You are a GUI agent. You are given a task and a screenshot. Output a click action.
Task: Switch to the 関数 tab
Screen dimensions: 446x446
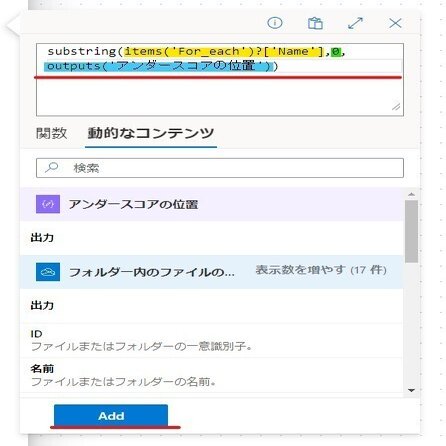pyautogui.click(x=51, y=133)
